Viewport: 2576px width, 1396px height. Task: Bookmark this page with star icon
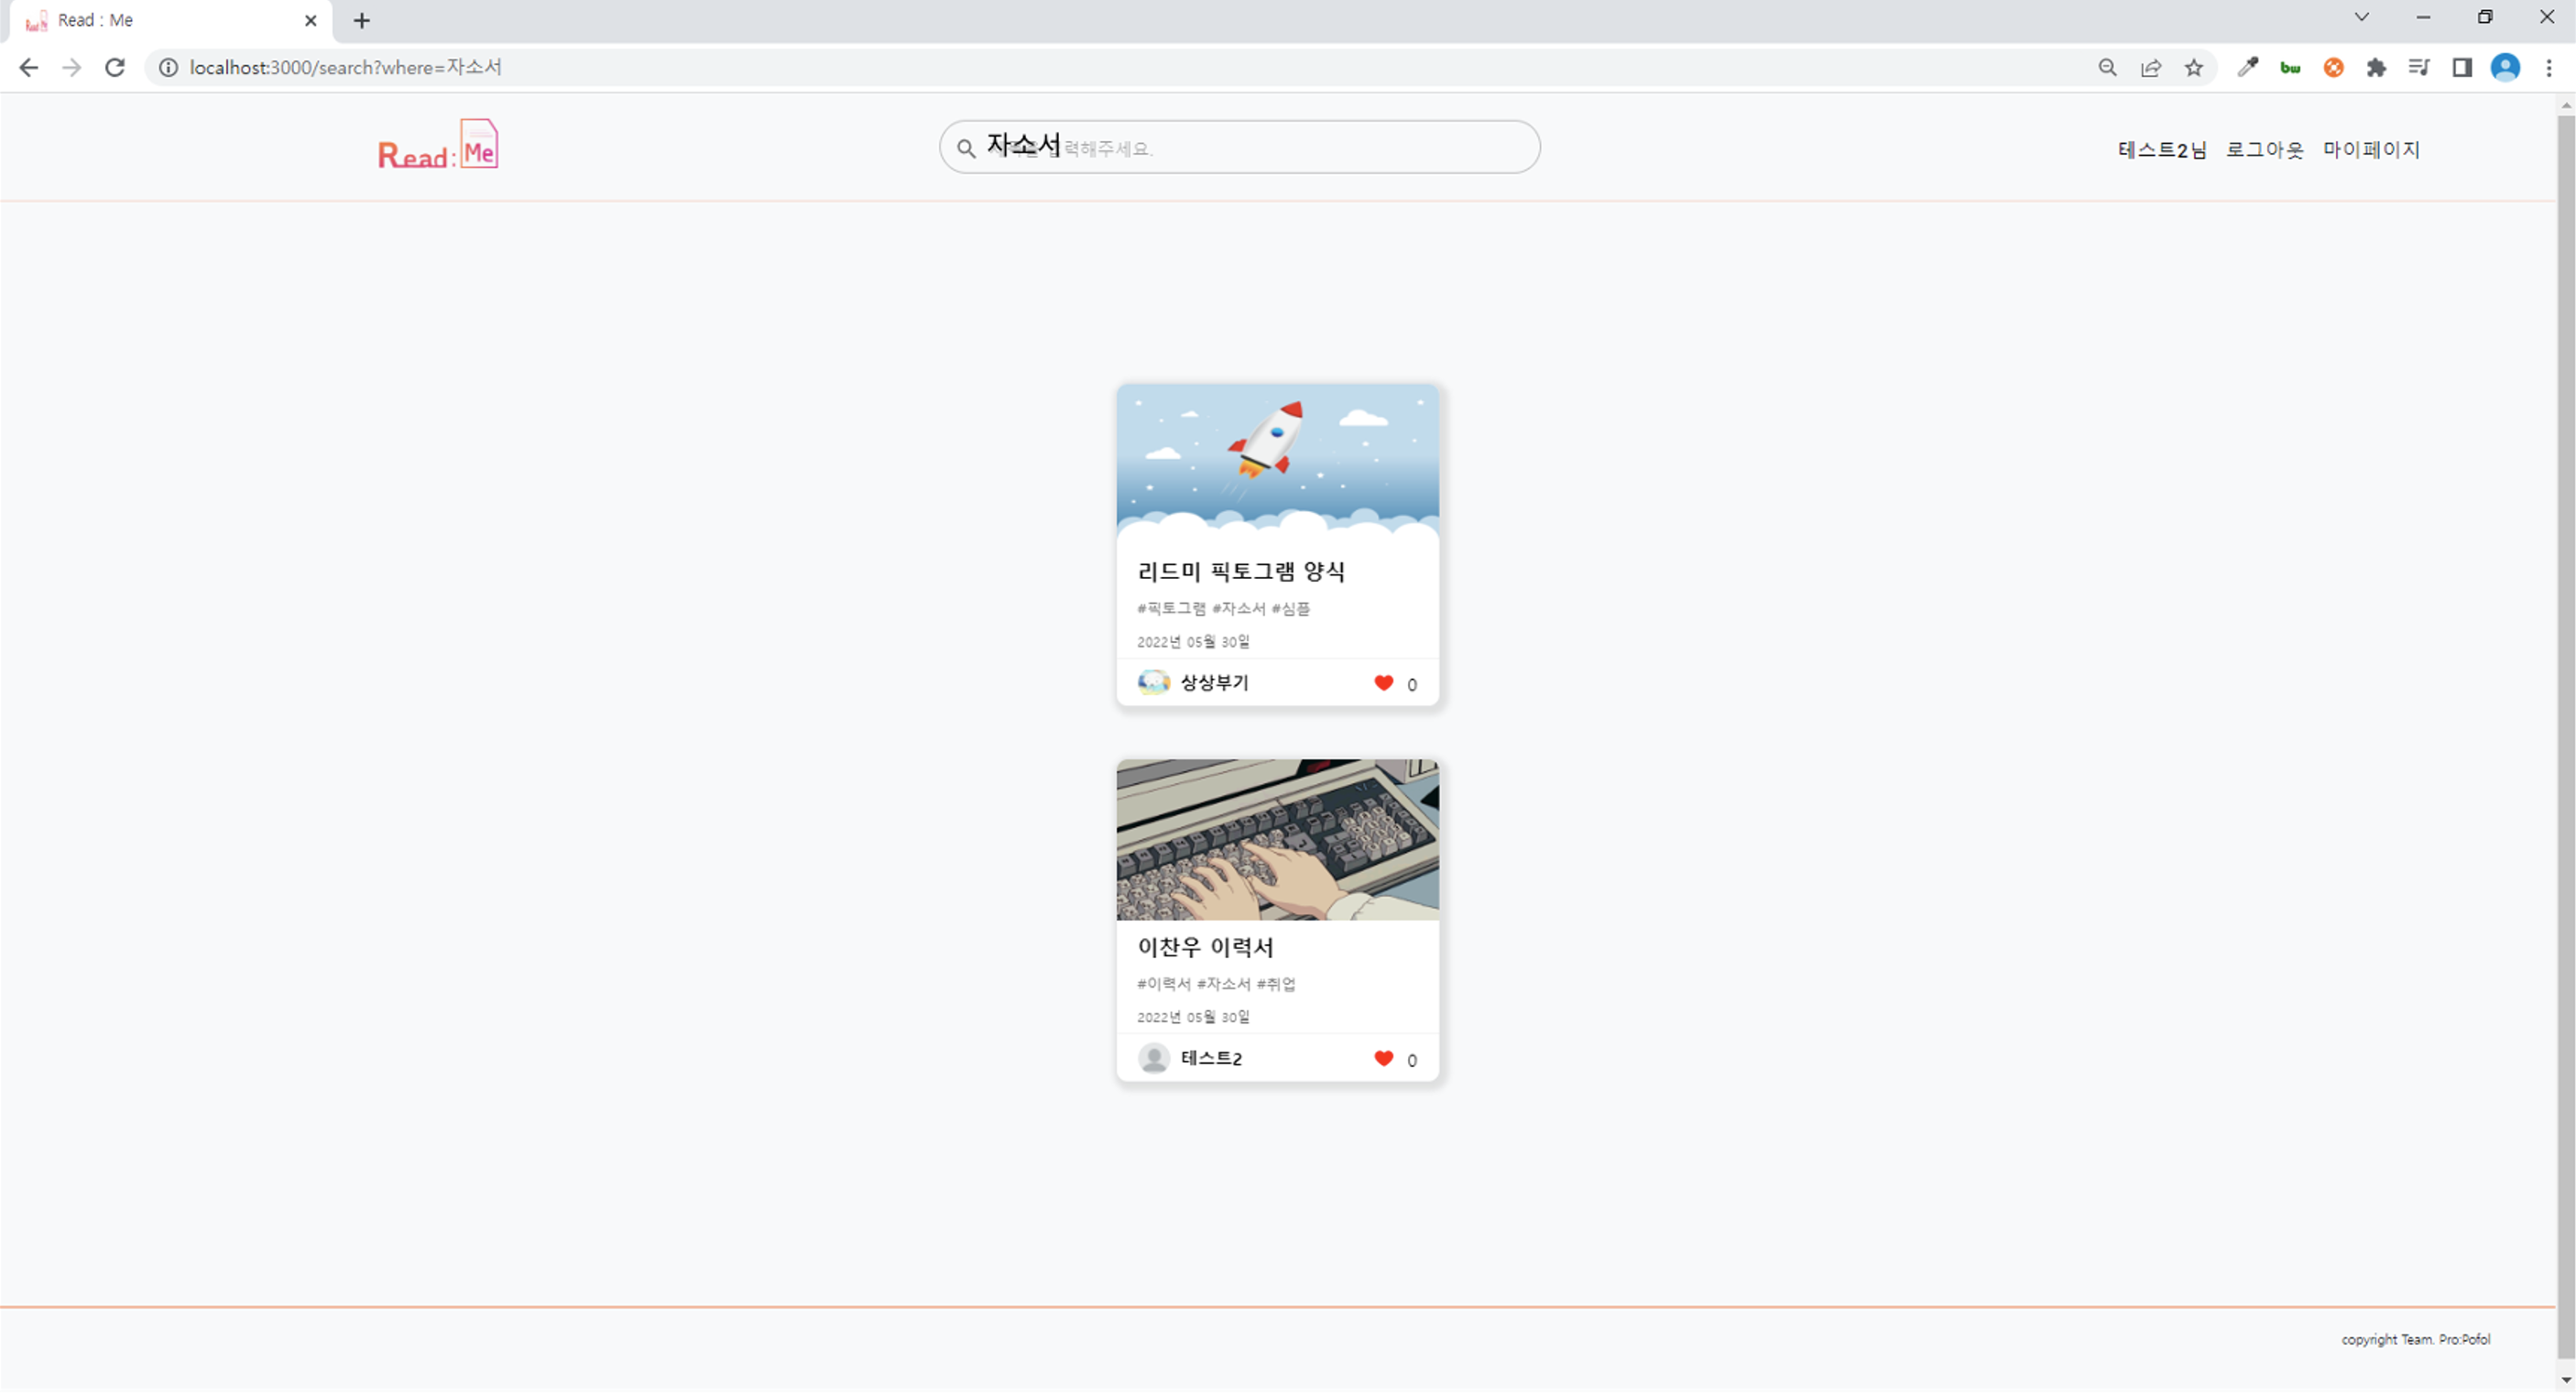point(2193,68)
